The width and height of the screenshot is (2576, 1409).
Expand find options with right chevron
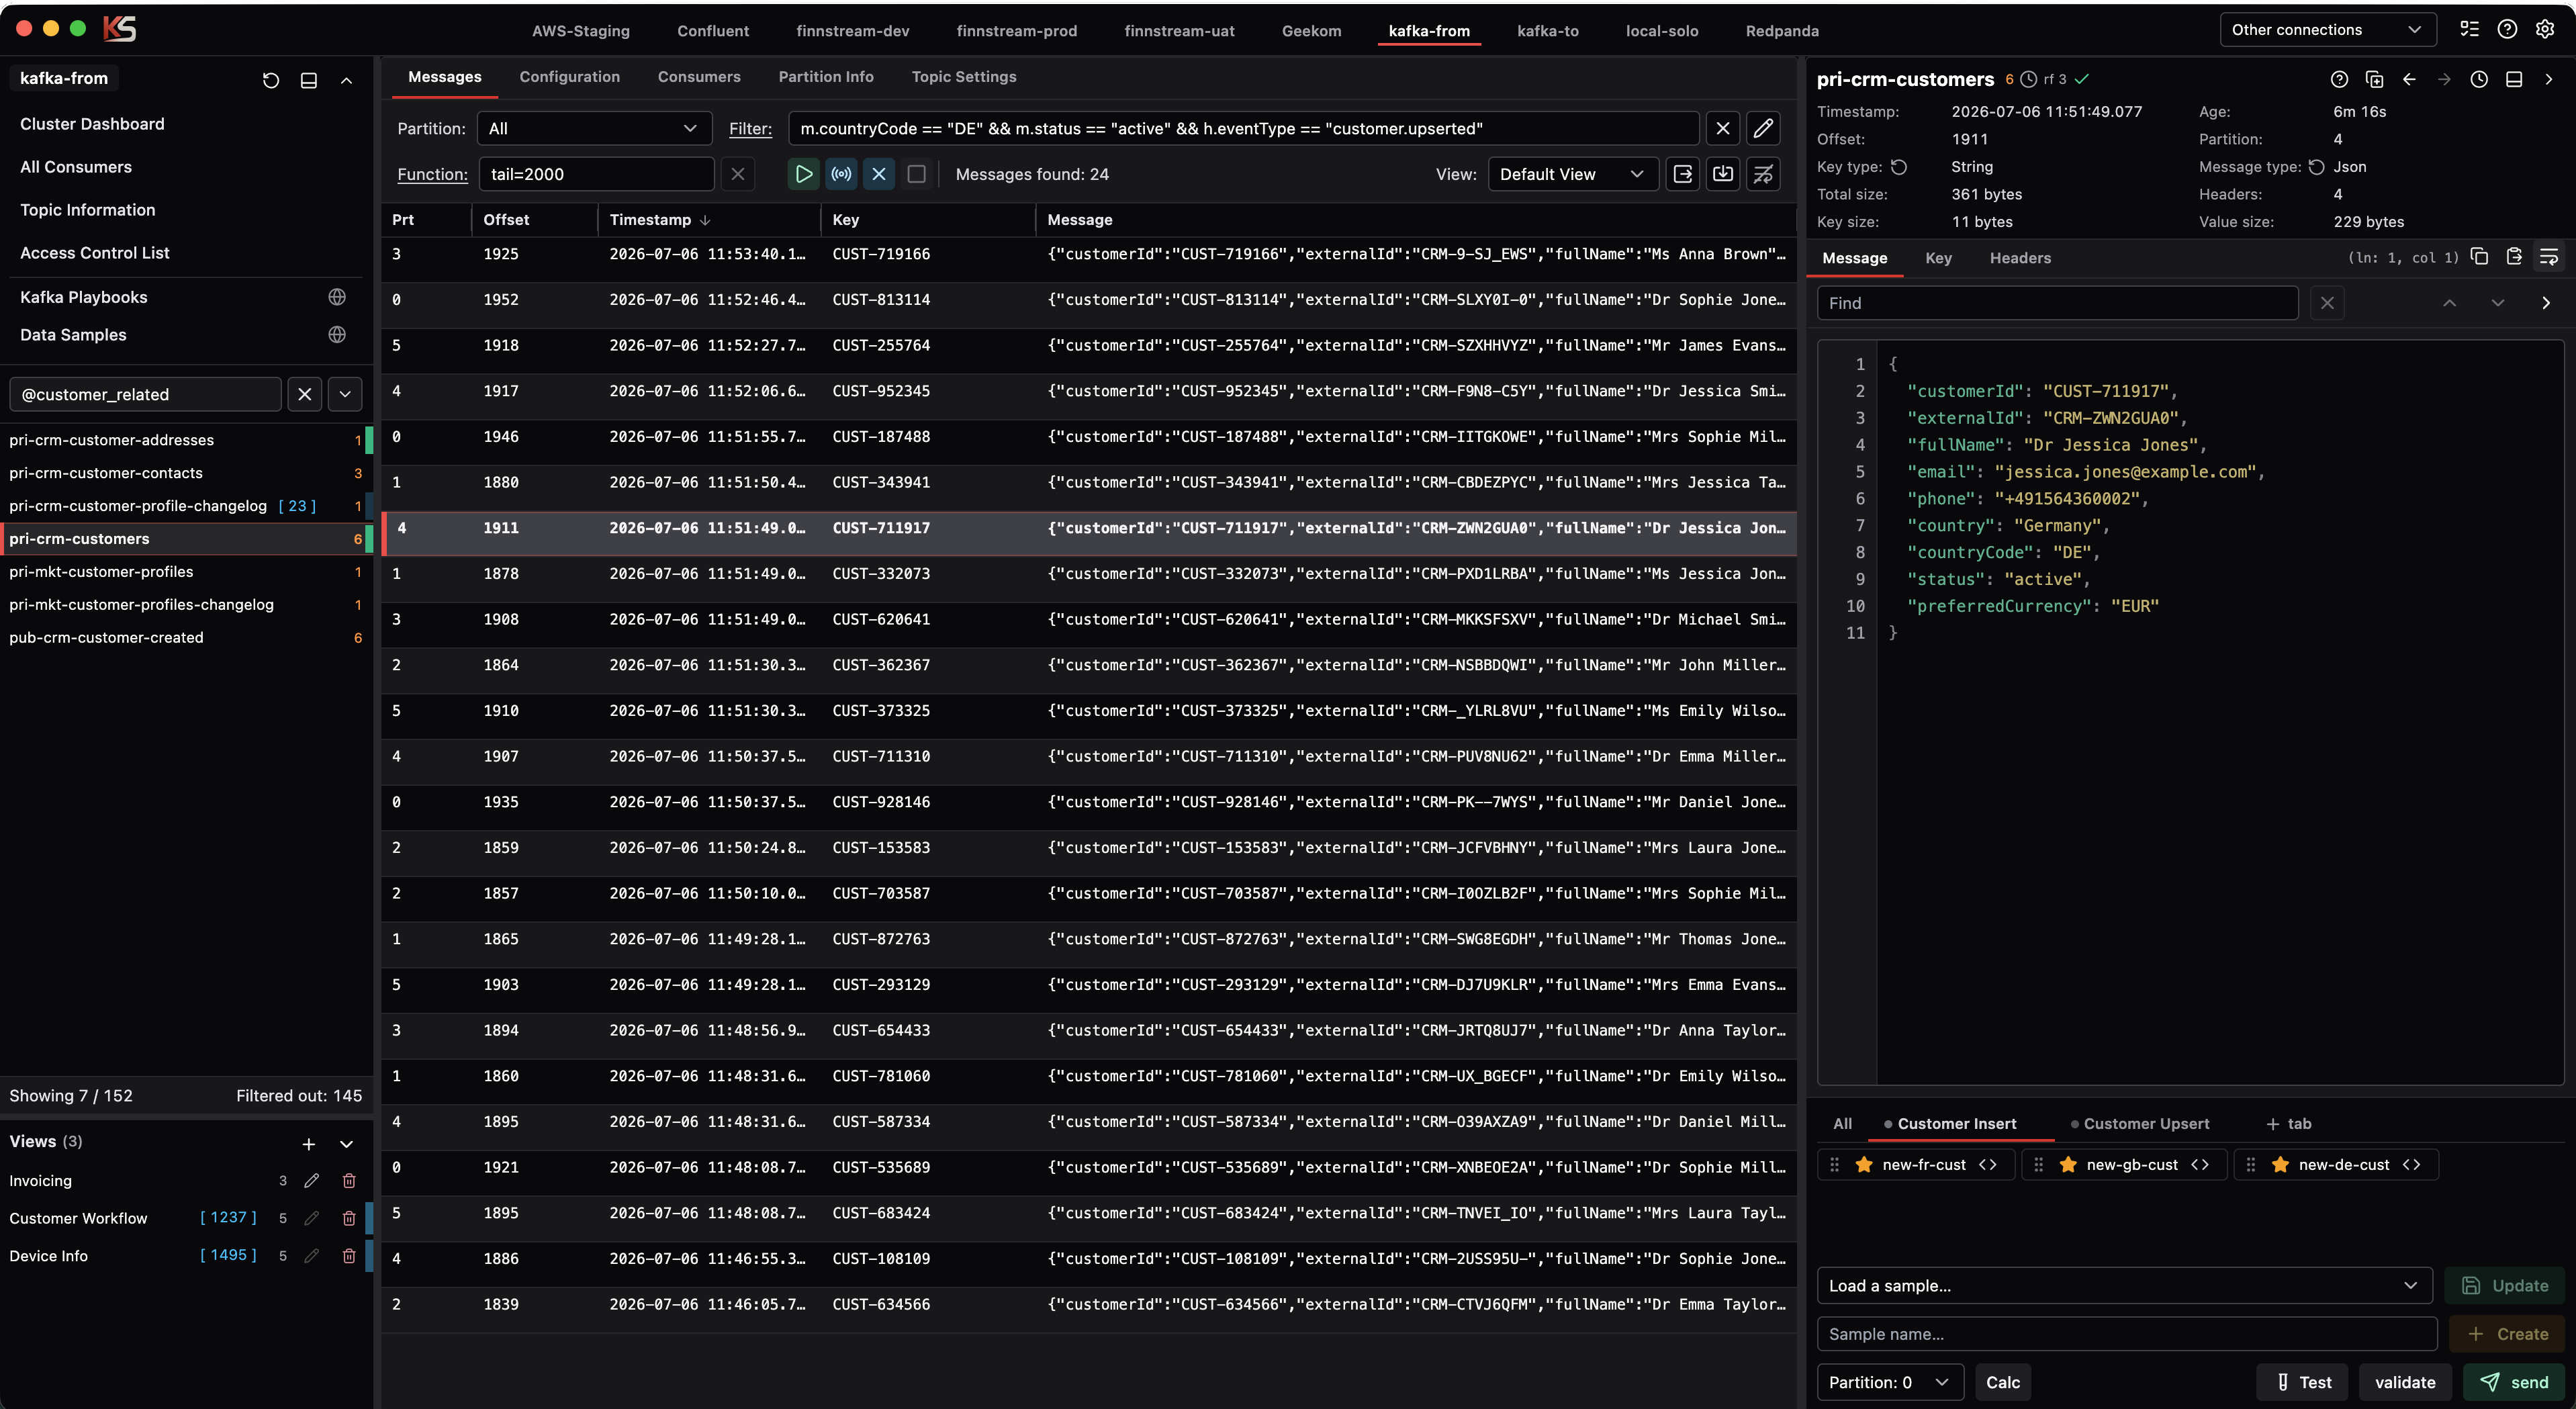[x=2545, y=303]
